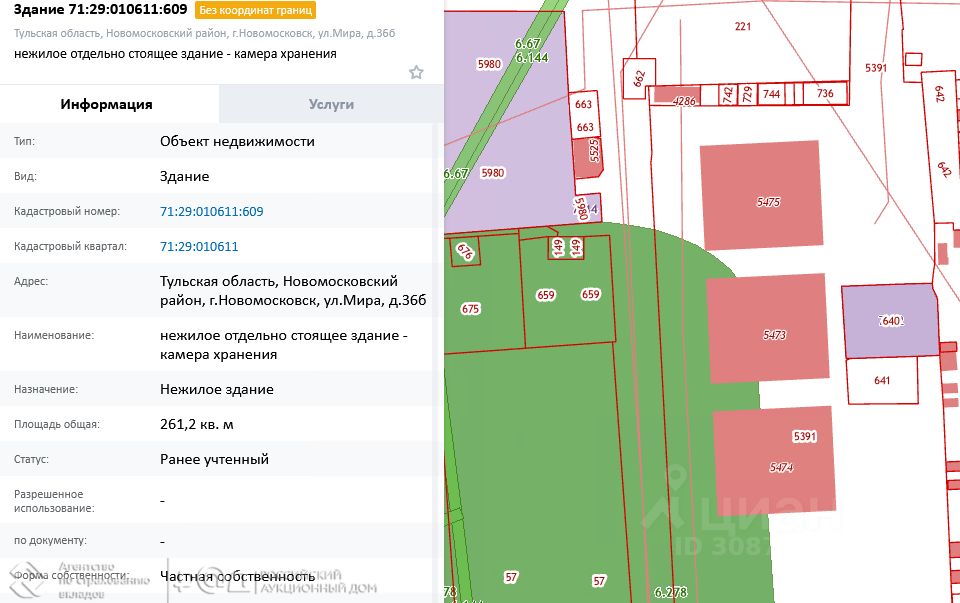Open cadastral quarter link 71:29:010611
Viewport: 960px width, 603px height.
pos(199,246)
